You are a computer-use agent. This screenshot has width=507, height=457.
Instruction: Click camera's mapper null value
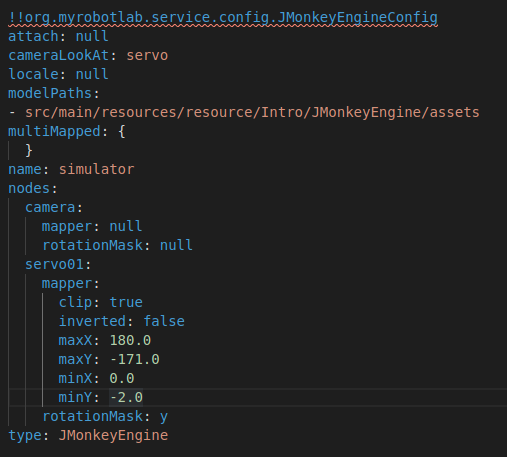pos(126,226)
